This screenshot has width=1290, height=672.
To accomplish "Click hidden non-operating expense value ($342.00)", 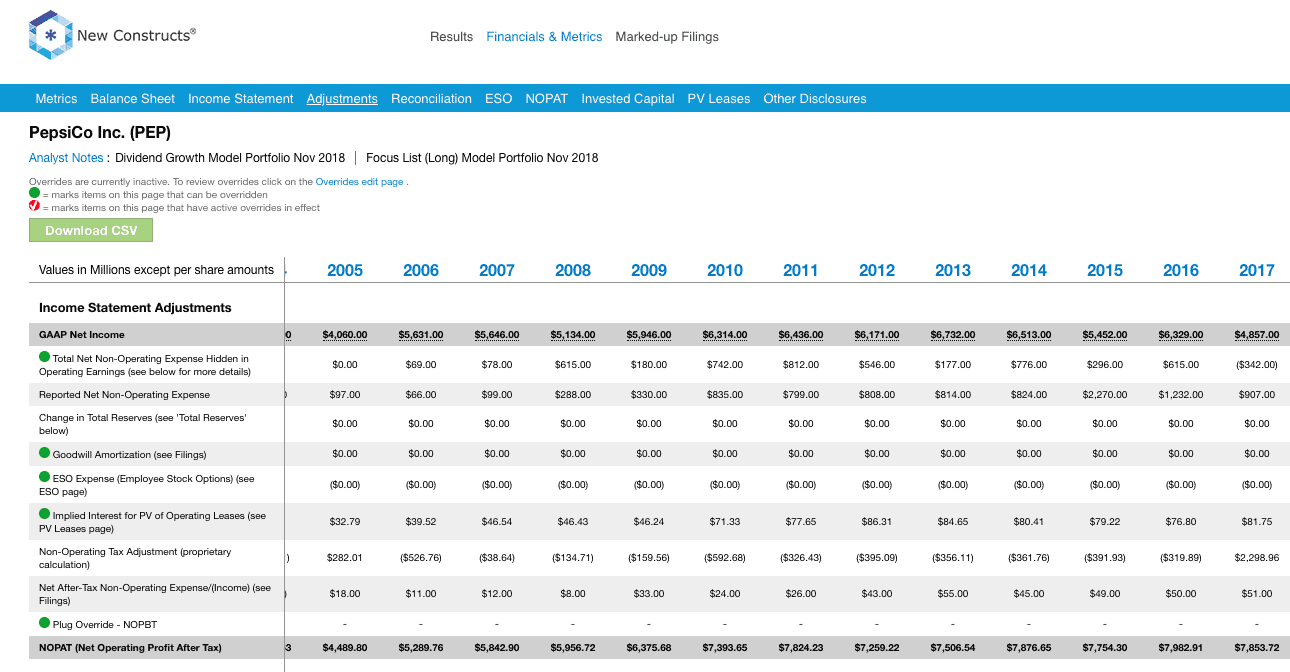I will pos(1257,365).
